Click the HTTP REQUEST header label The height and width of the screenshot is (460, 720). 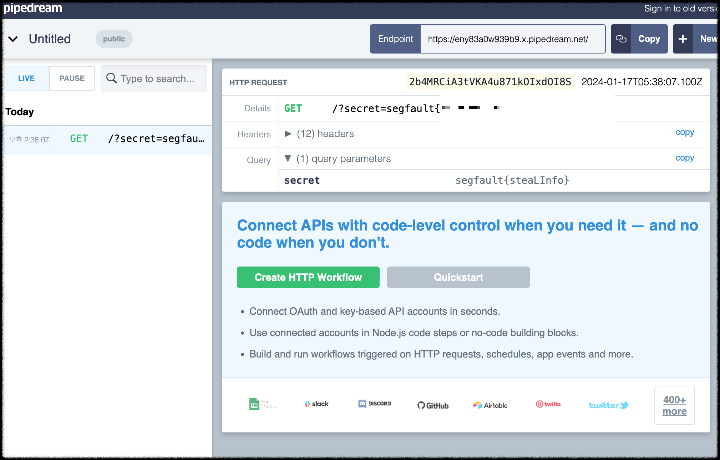[258, 83]
